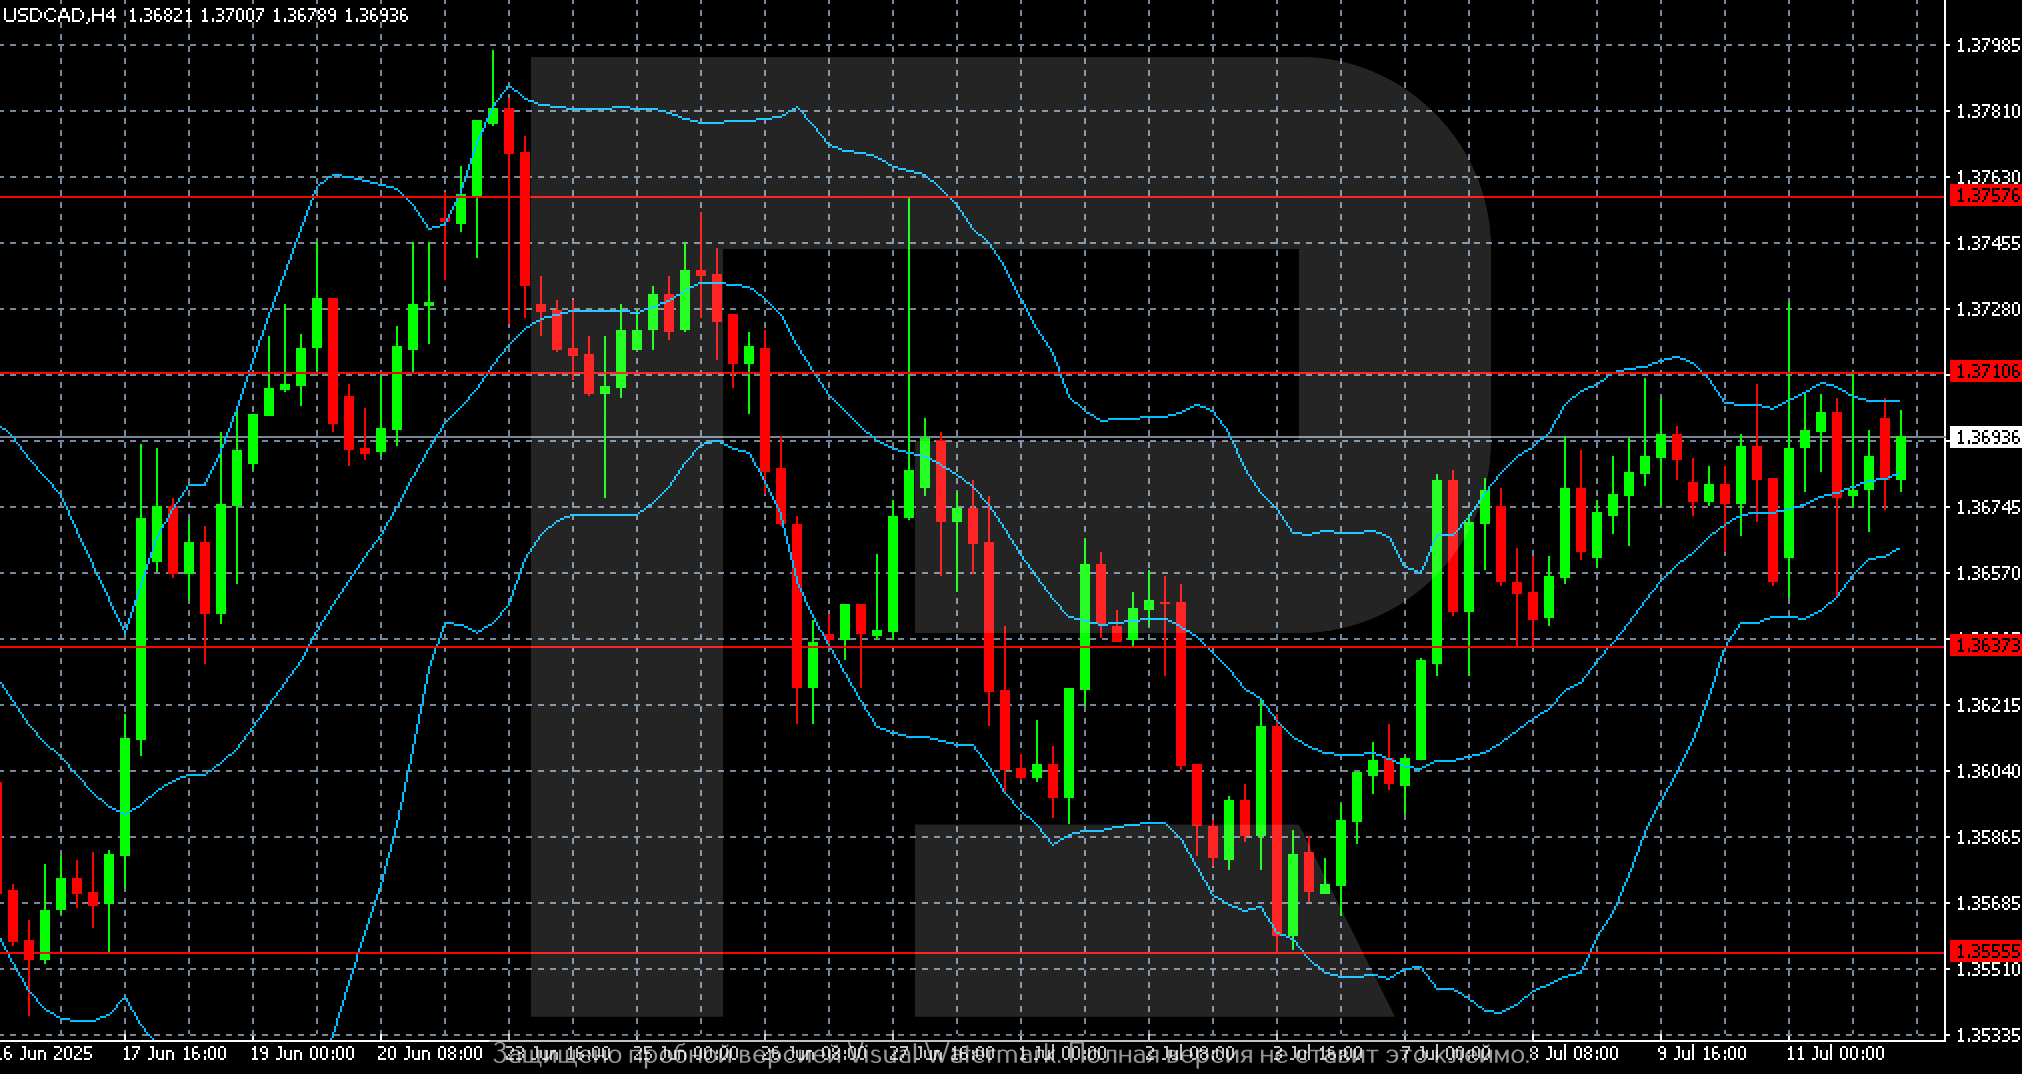Image resolution: width=2022 pixels, height=1074 pixels.
Task: Select the red 1.37576 price level label
Action: click(x=1986, y=196)
